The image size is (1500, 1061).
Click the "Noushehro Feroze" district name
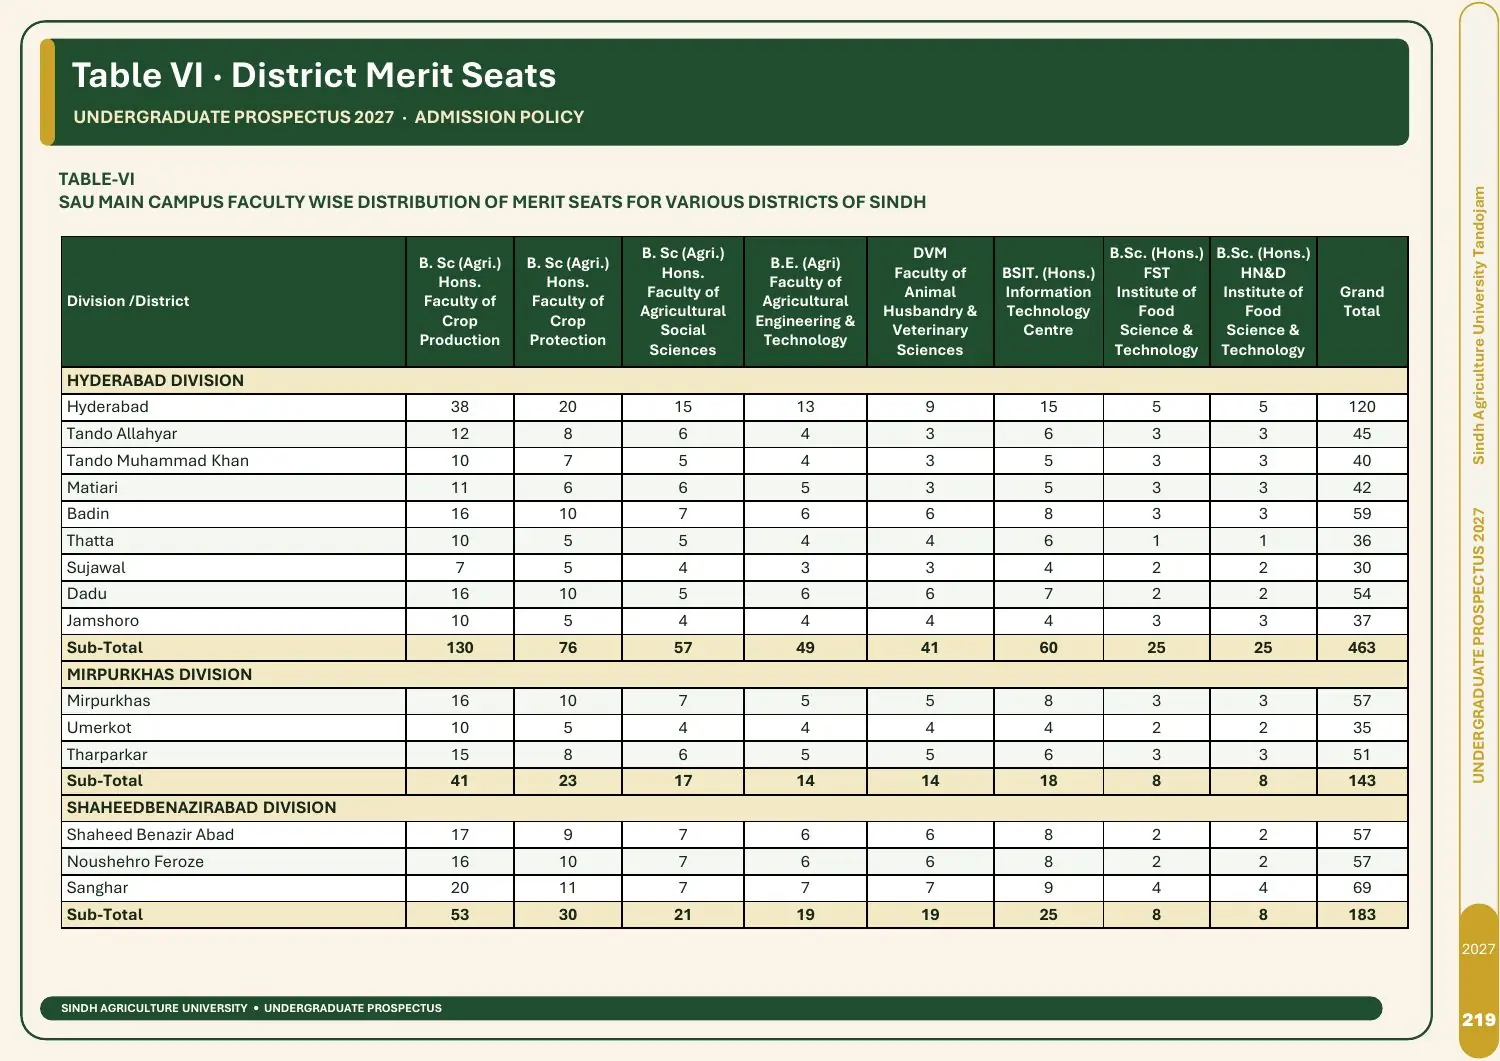(x=135, y=862)
